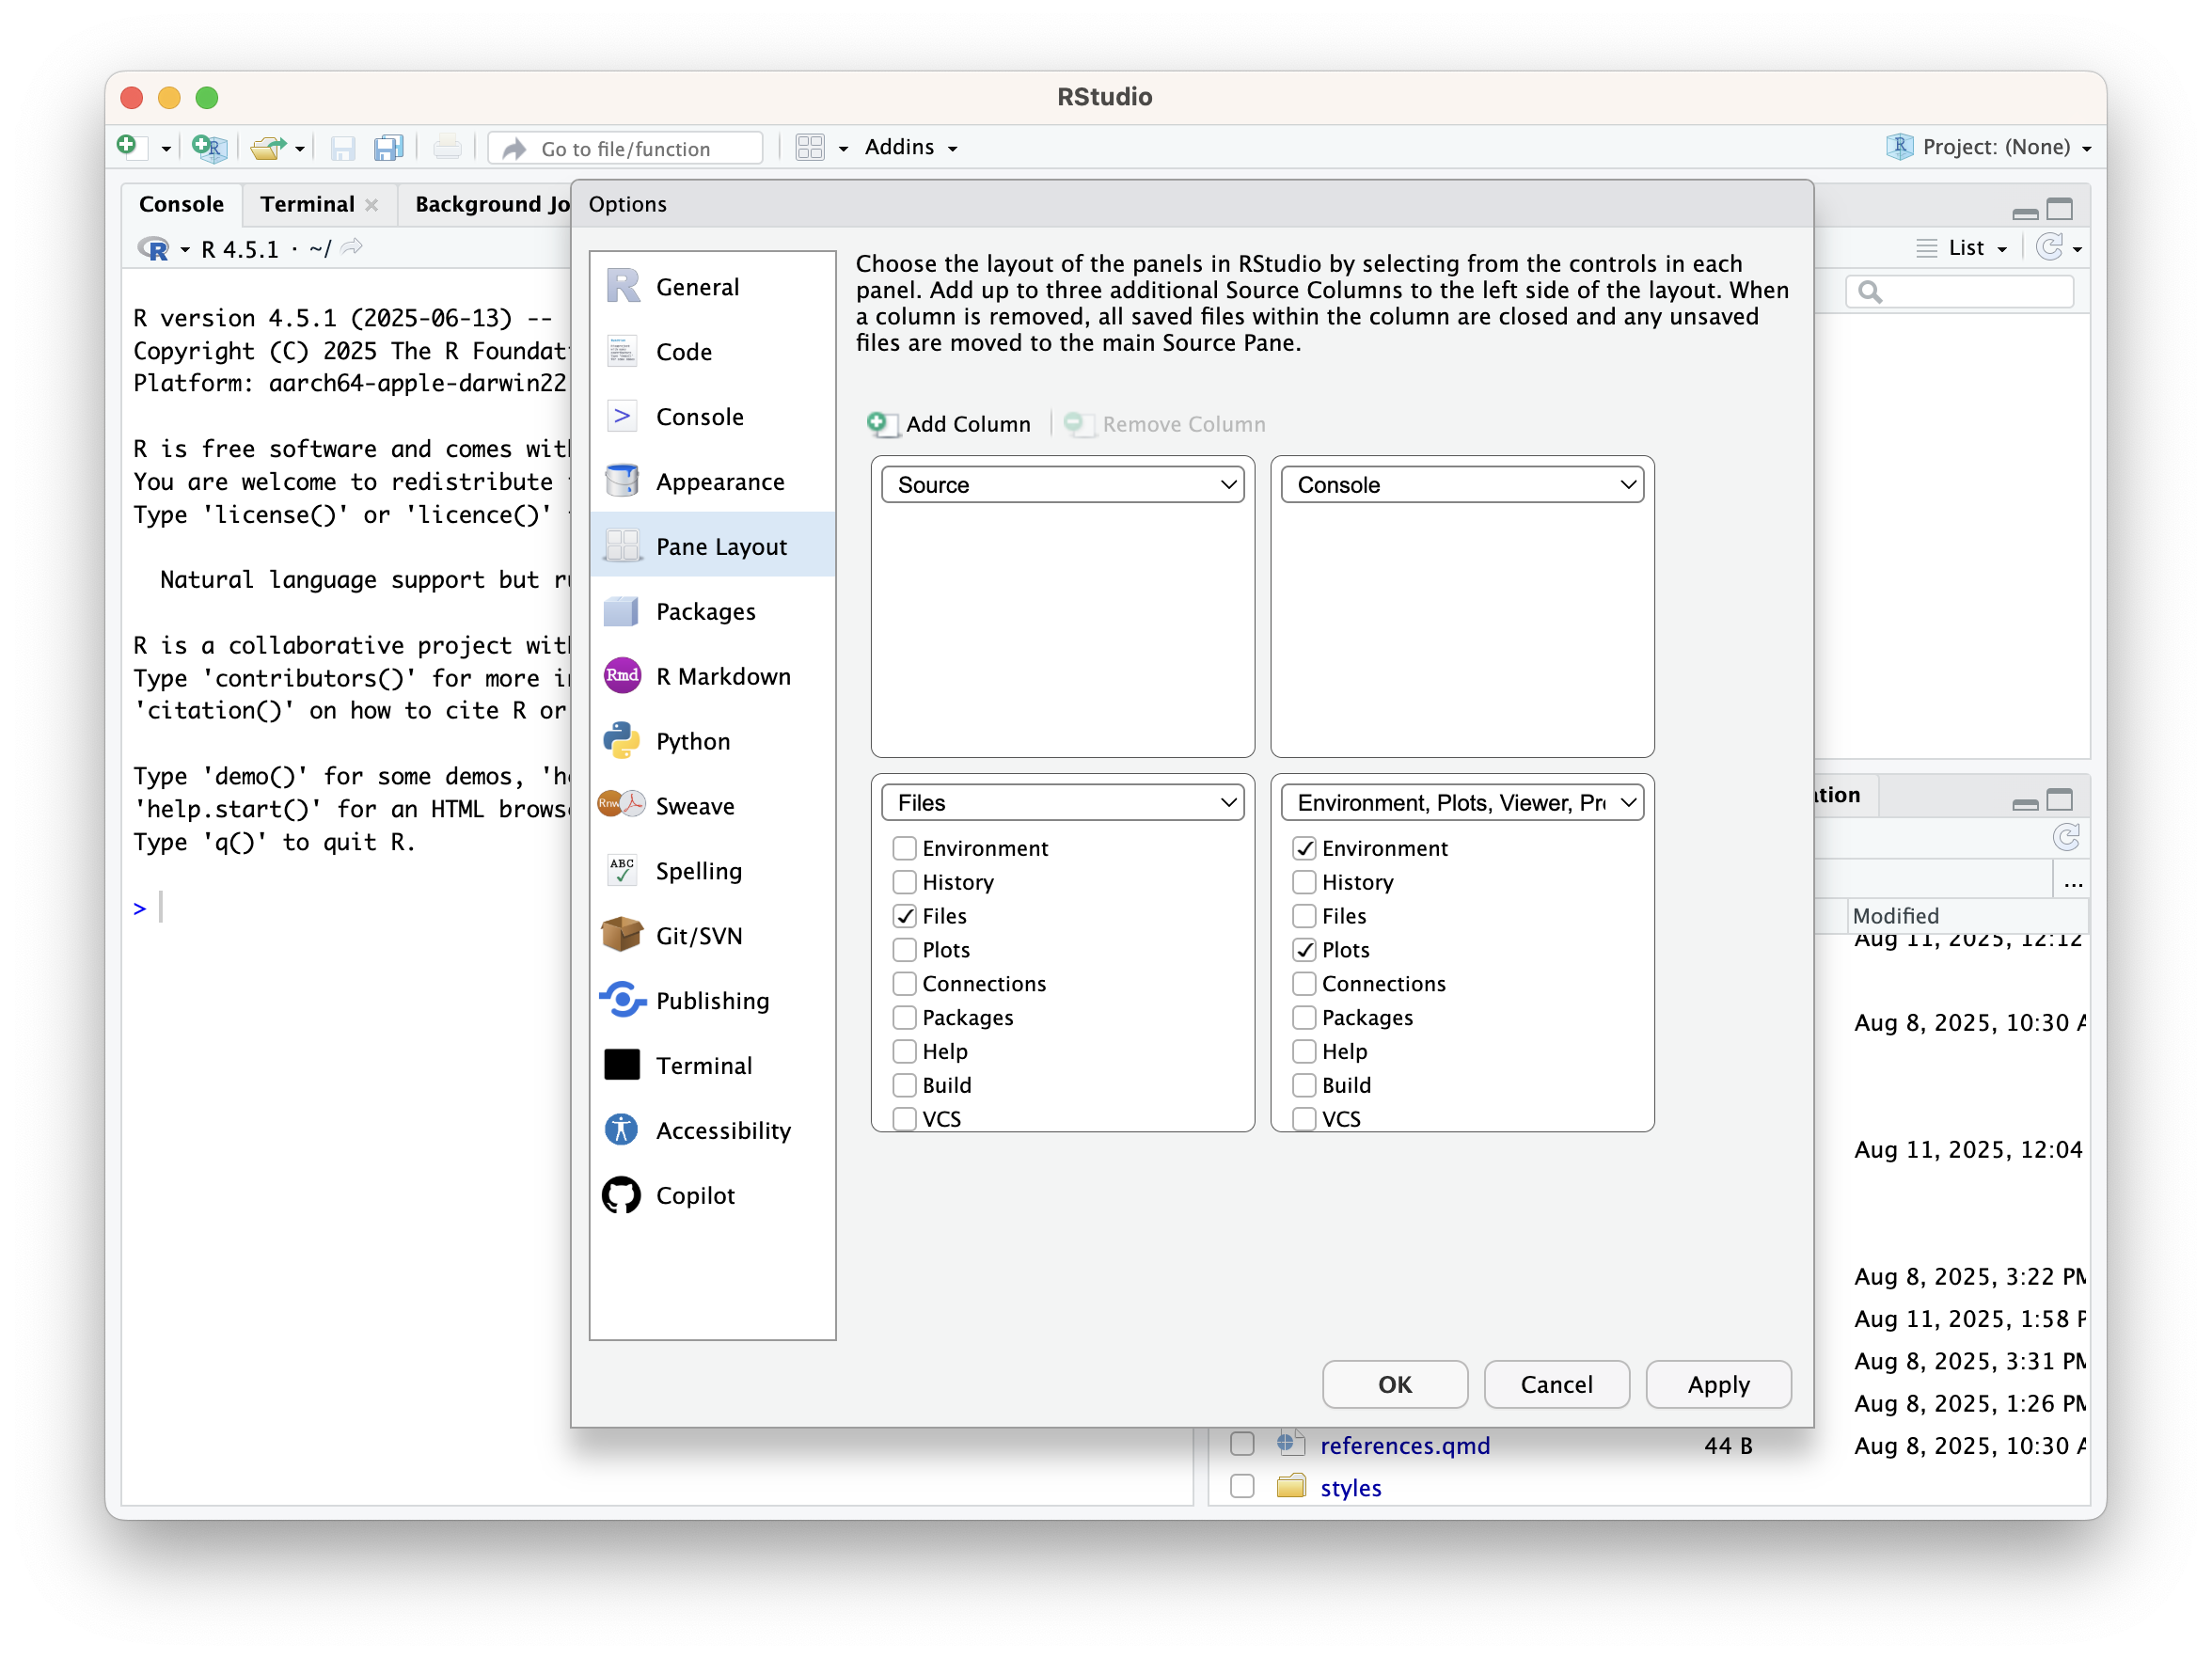Click the Workspace Panes grid icon
Screen dimensions: 2212x1659
pos(809,148)
